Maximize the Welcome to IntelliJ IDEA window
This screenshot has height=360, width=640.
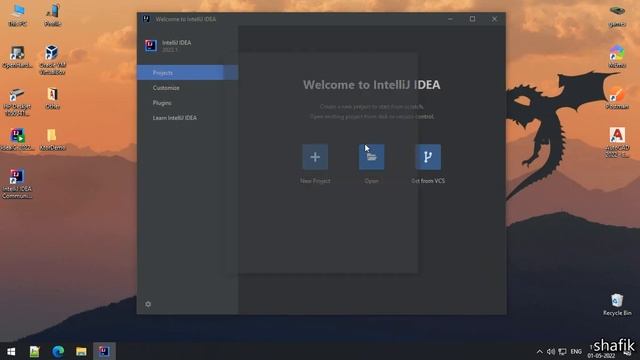[x=472, y=19]
